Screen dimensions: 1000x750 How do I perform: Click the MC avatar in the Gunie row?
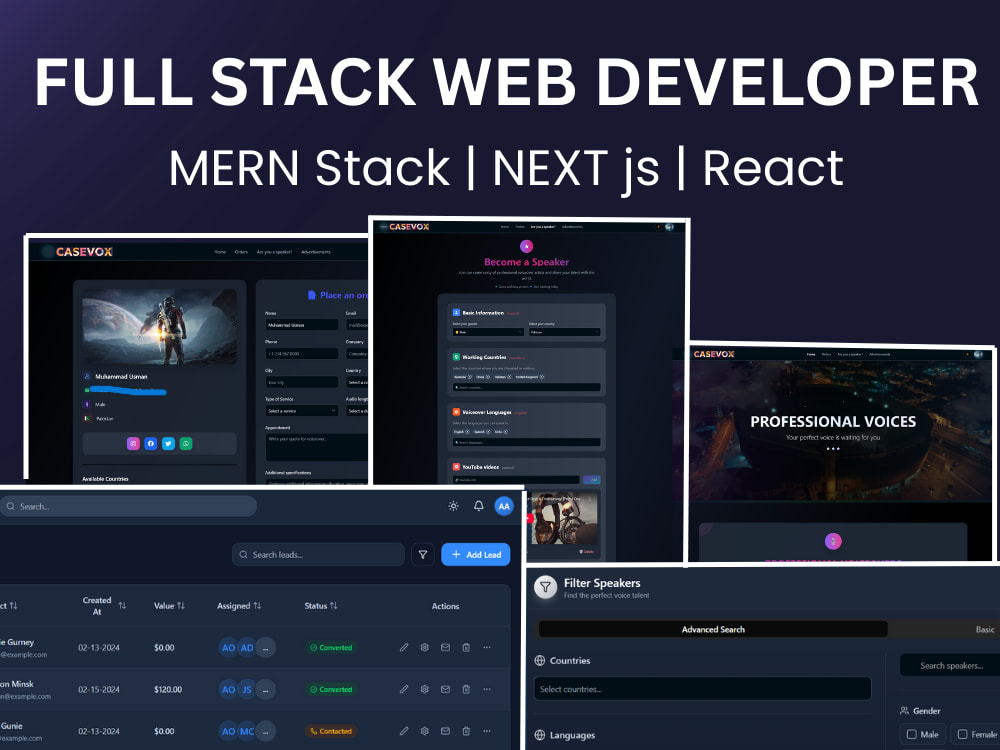click(247, 732)
